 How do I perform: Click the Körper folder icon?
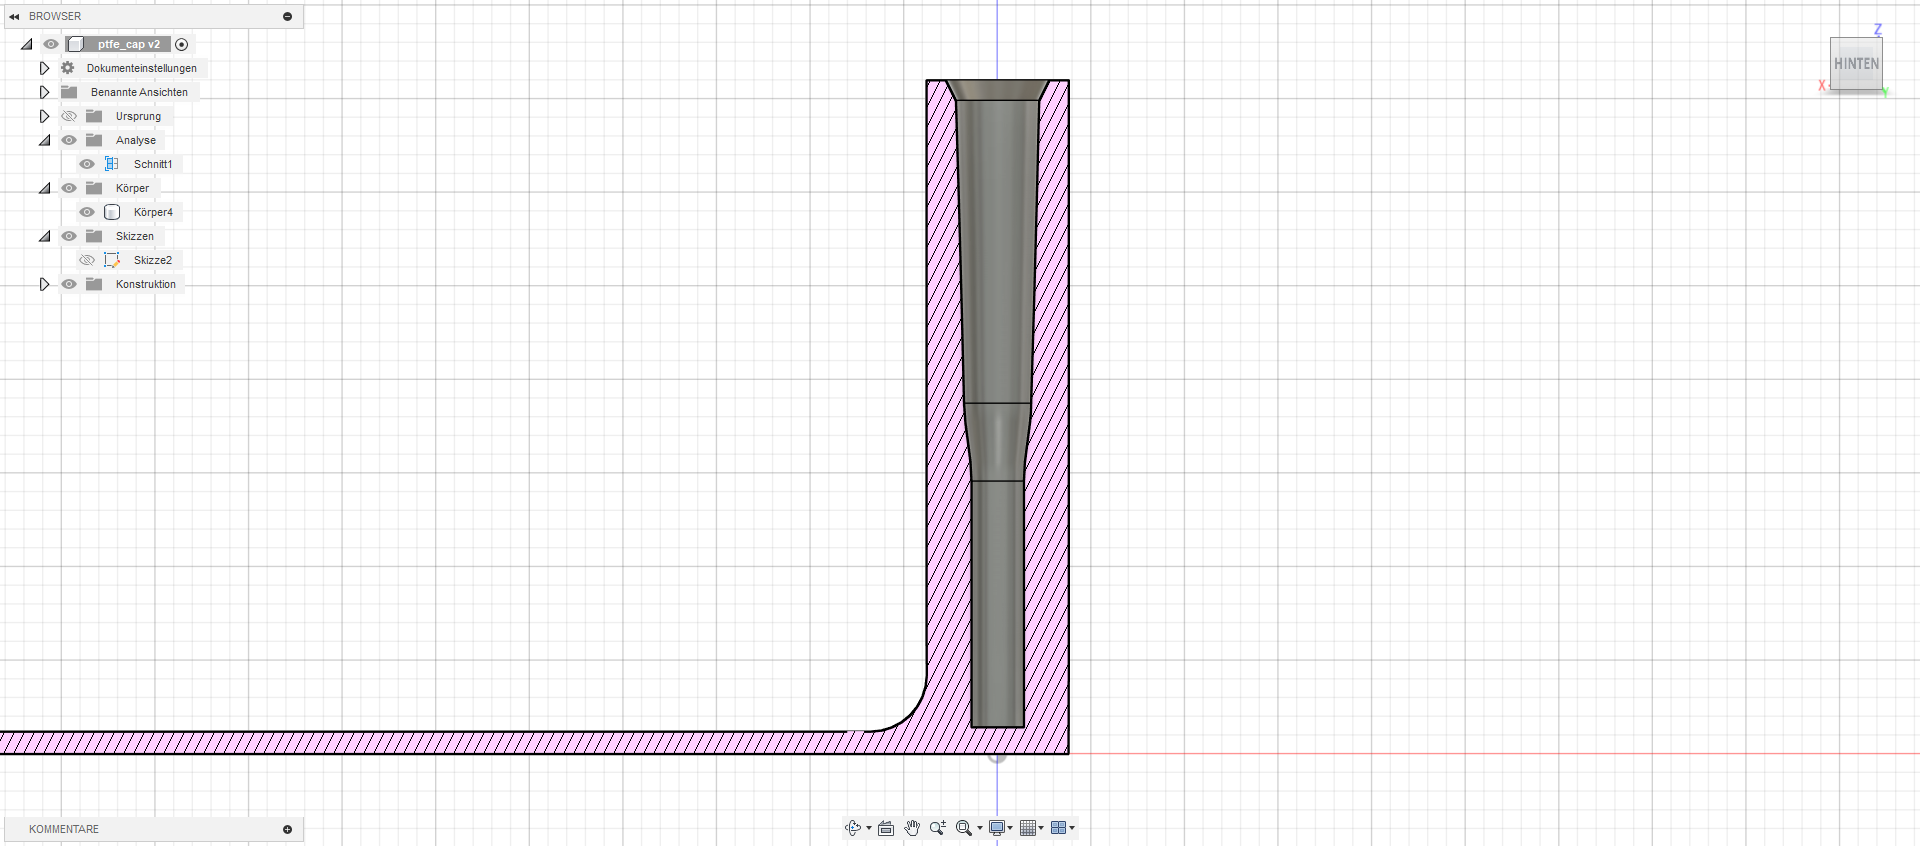(94, 188)
